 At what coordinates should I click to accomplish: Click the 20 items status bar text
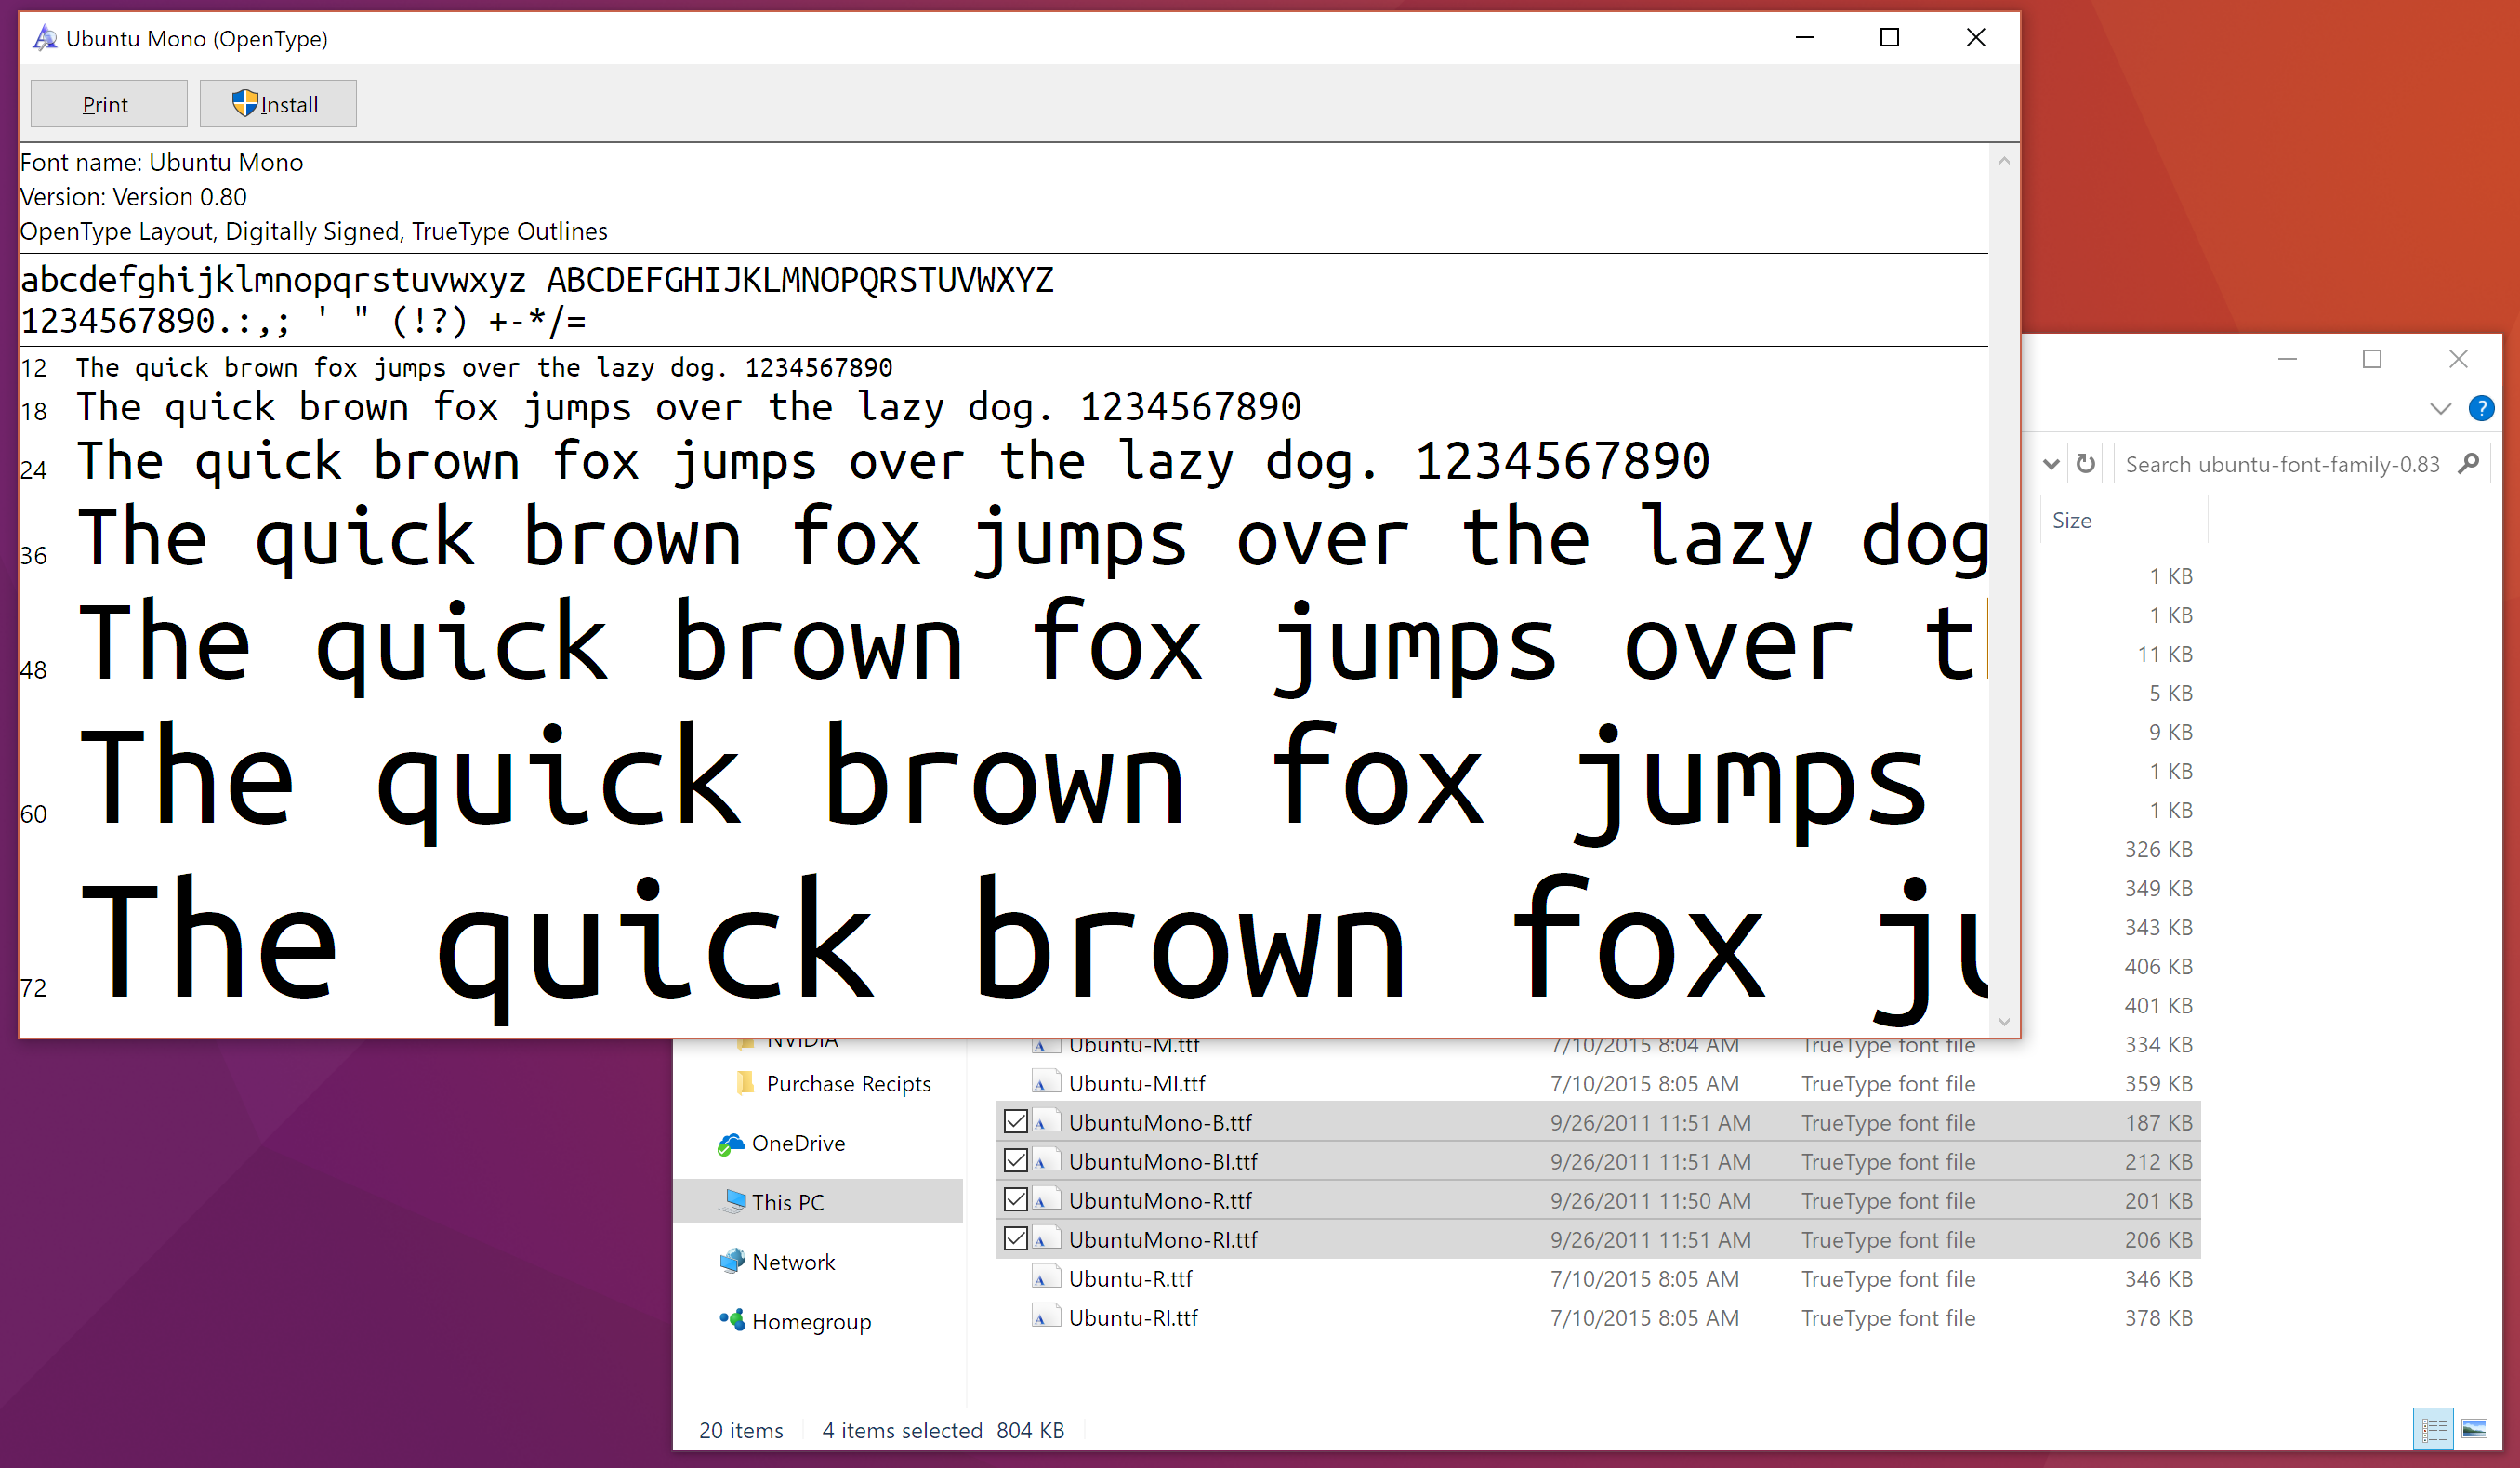click(x=741, y=1430)
